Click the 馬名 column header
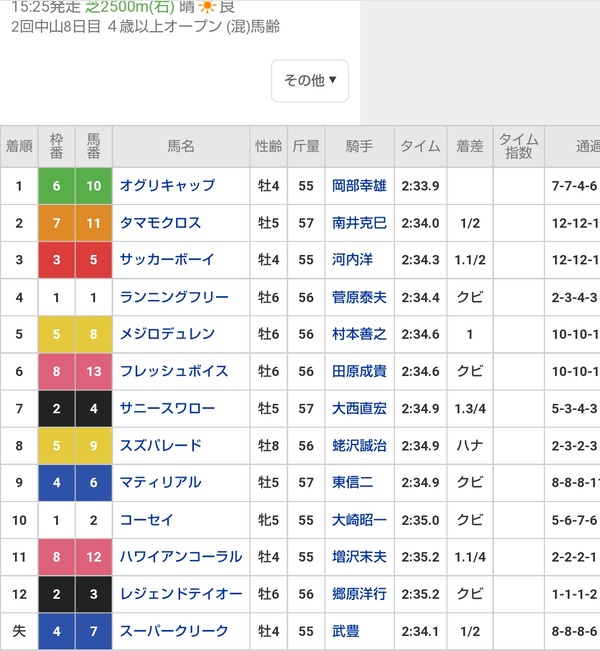Image resolution: width=600 pixels, height=651 pixels. click(x=181, y=146)
